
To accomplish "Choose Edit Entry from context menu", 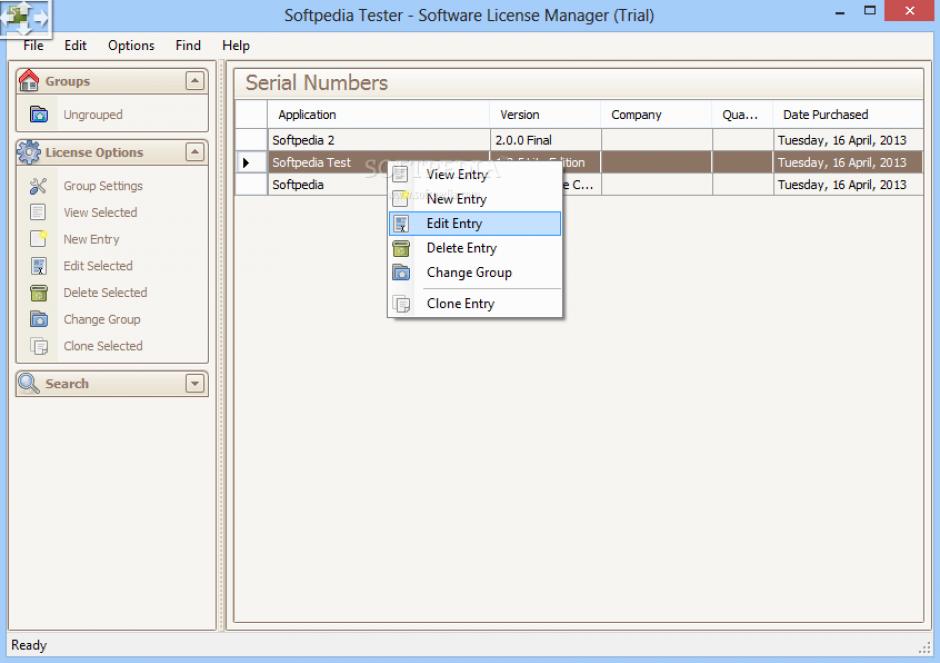I will click(475, 224).
